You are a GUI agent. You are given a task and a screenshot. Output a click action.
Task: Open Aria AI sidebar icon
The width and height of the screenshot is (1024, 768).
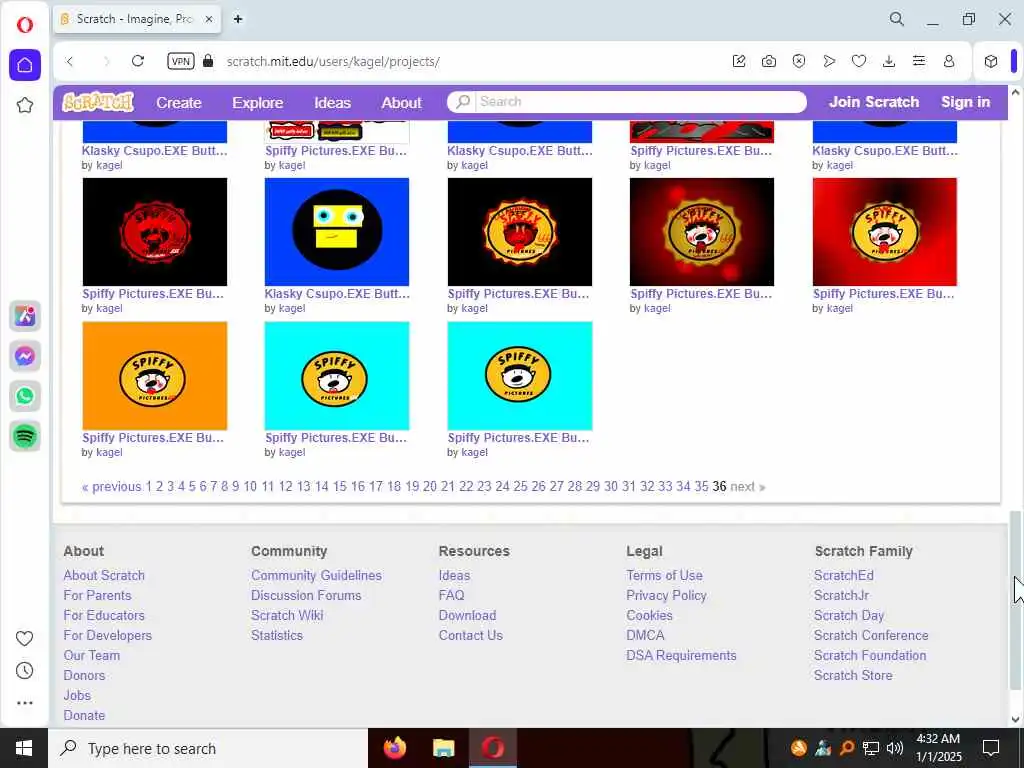coord(25,316)
